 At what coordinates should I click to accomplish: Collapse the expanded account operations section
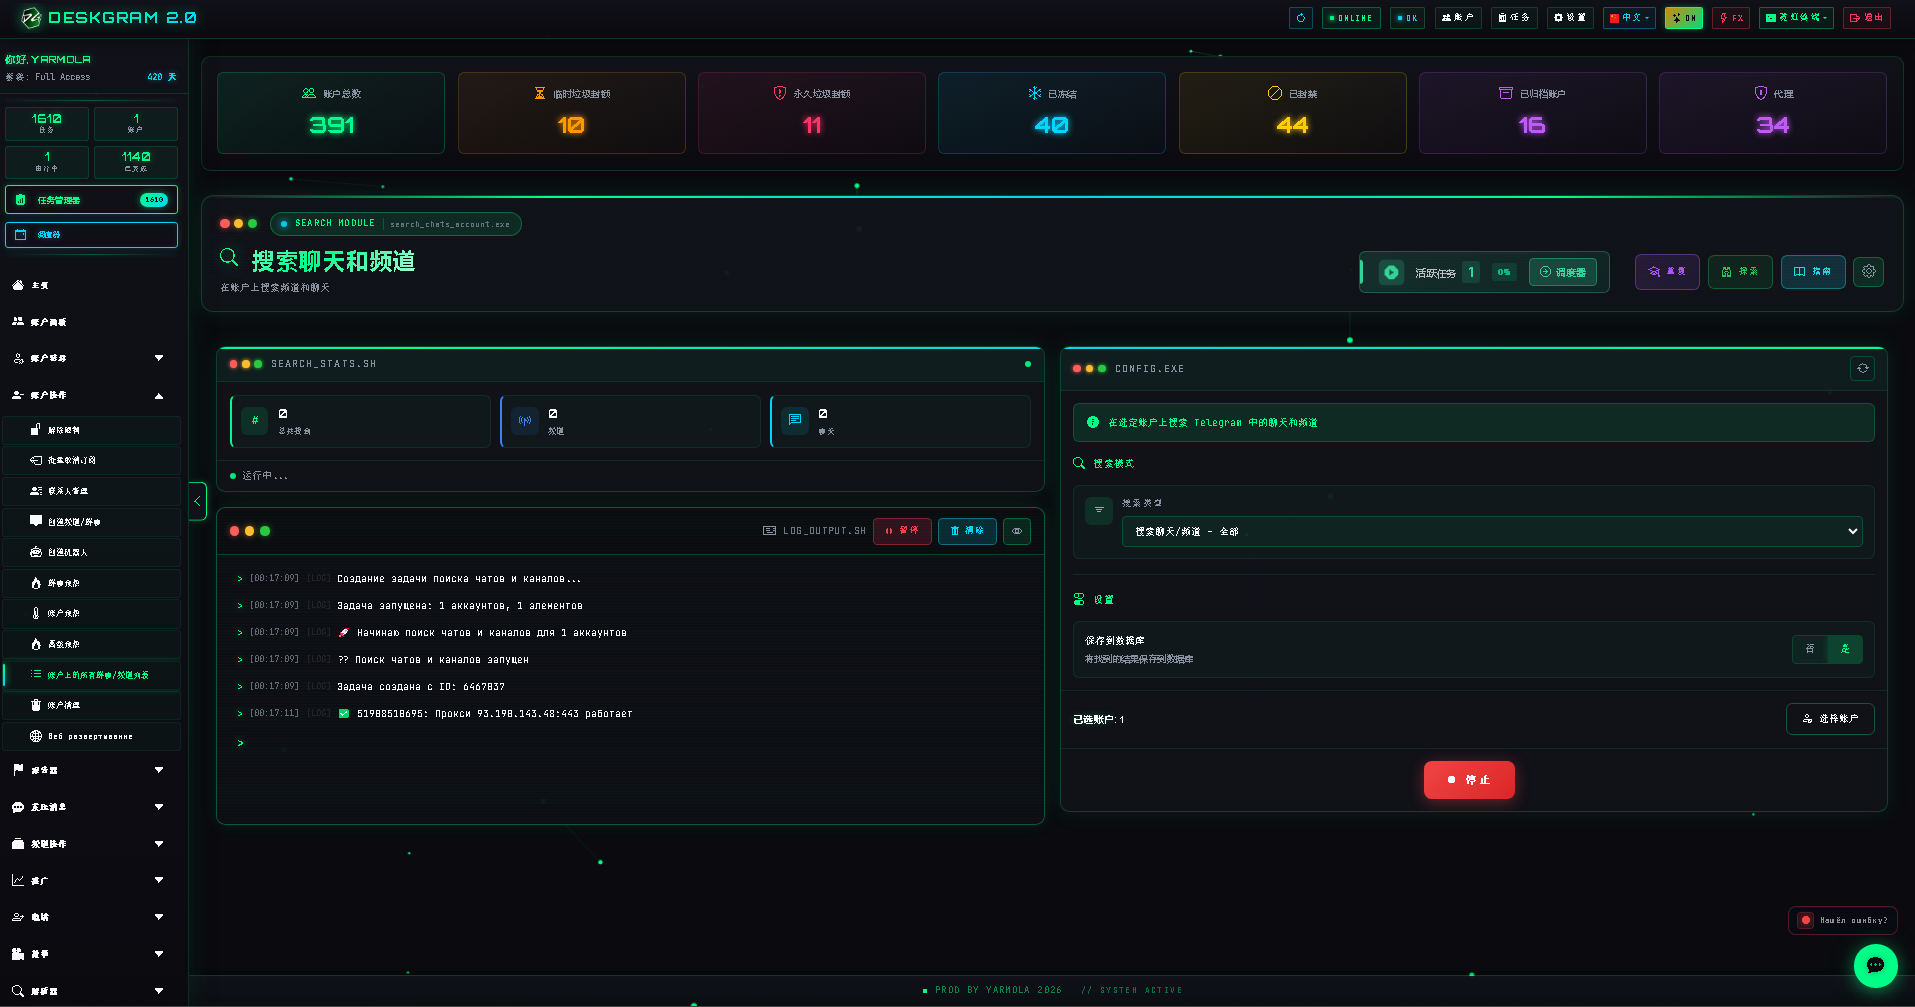coord(91,395)
